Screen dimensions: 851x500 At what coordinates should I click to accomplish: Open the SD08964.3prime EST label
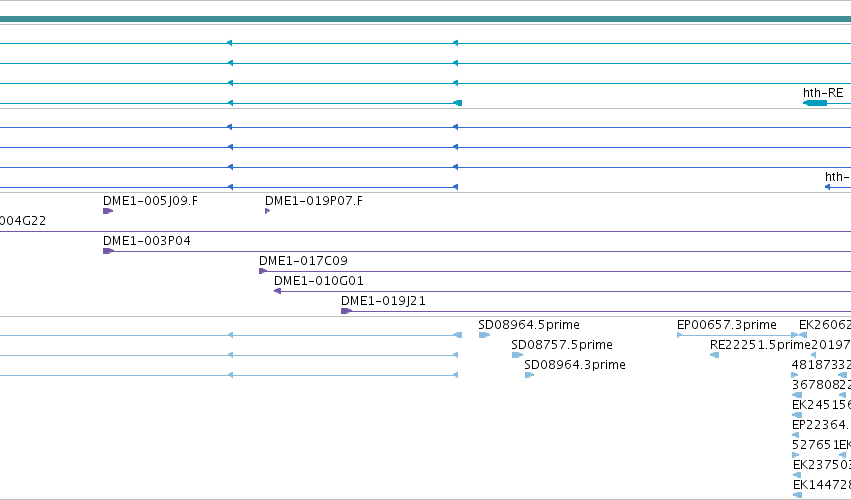coord(575,365)
